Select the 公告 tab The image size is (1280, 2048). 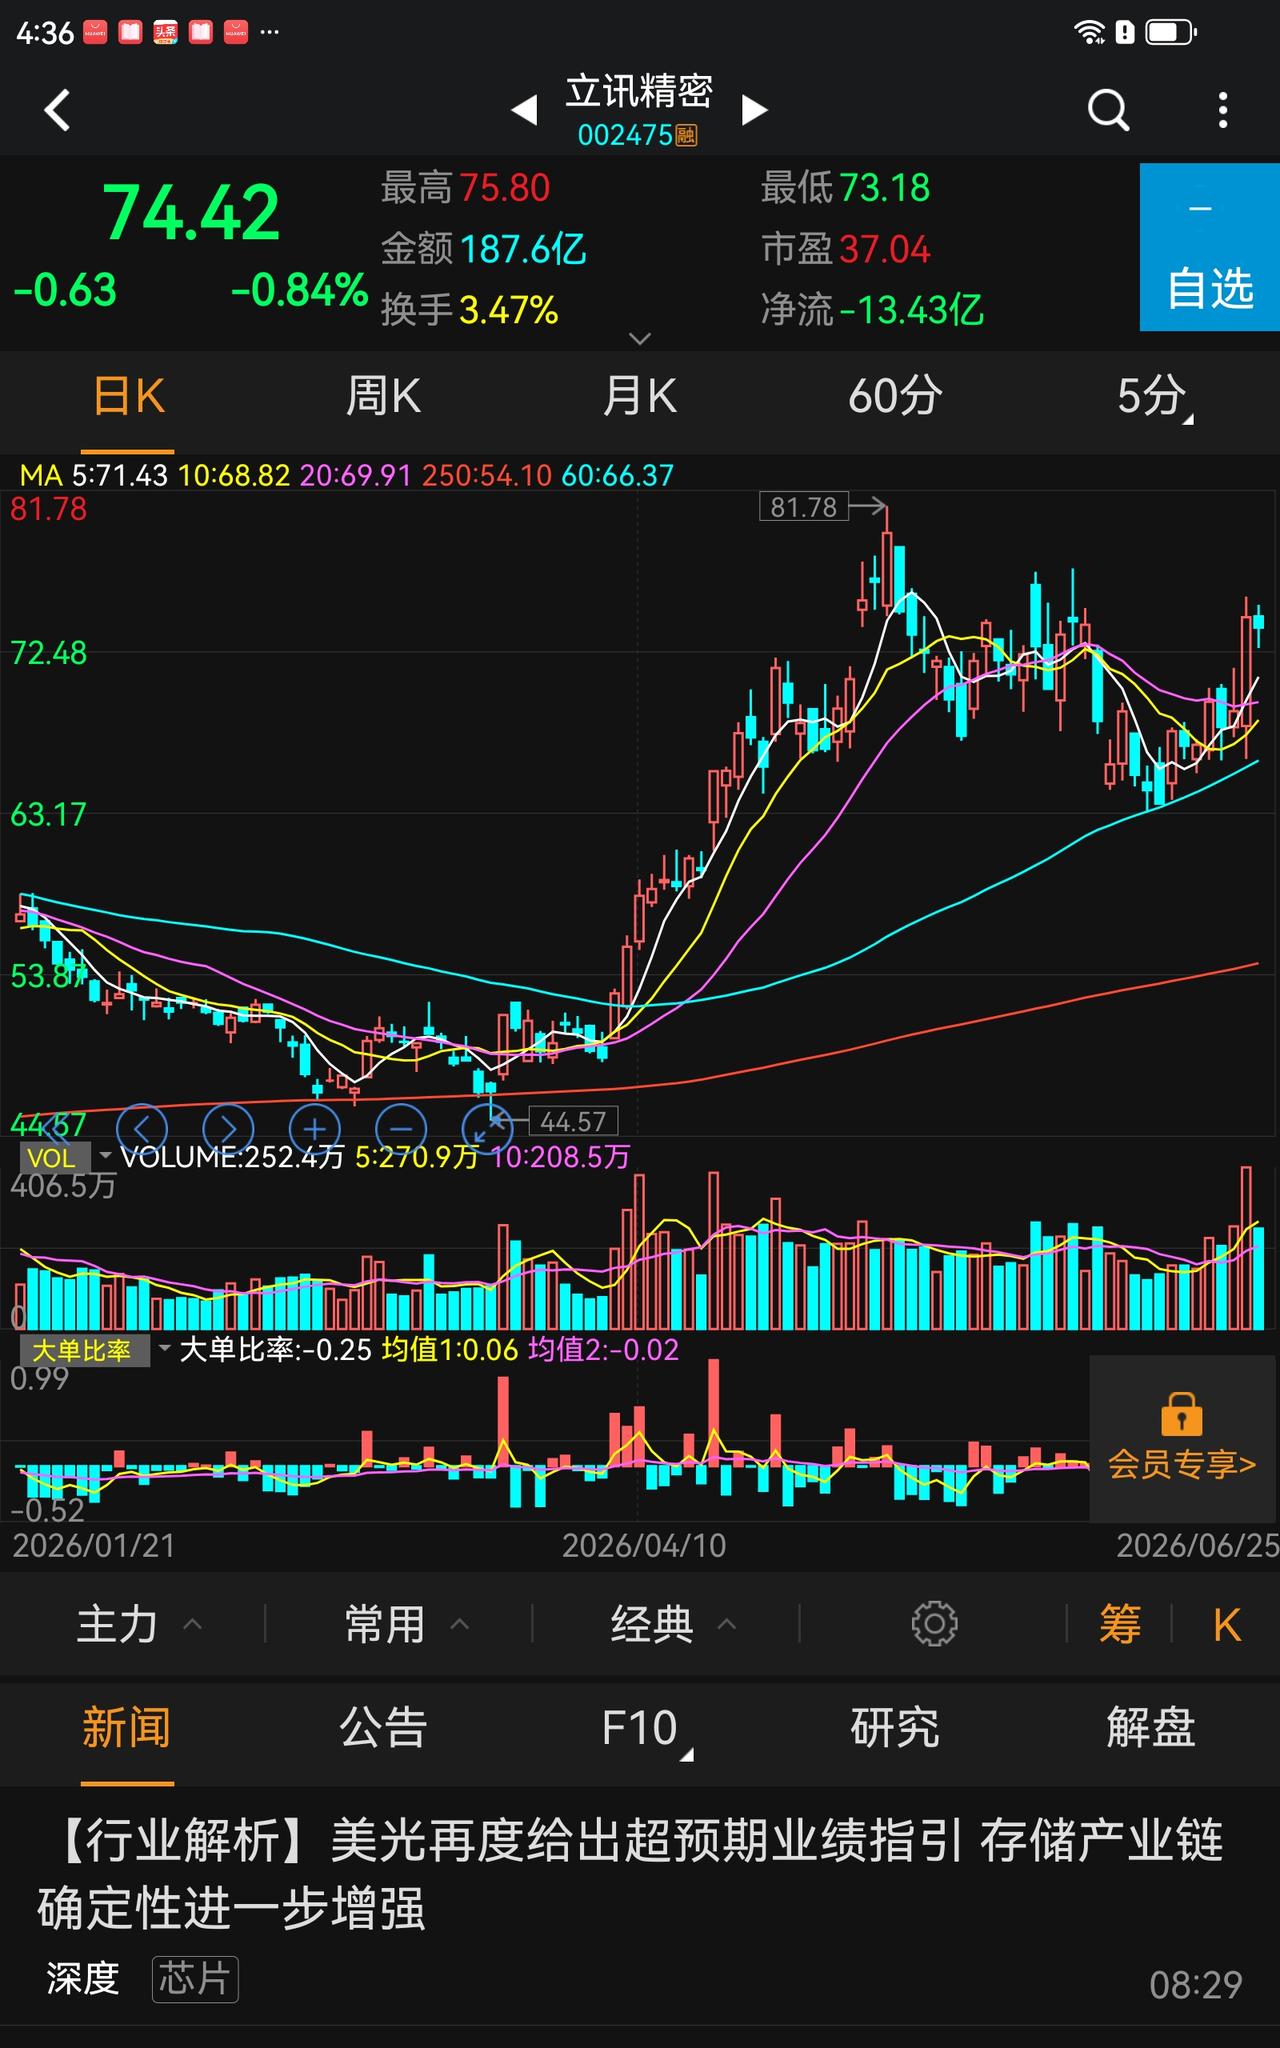[384, 1728]
